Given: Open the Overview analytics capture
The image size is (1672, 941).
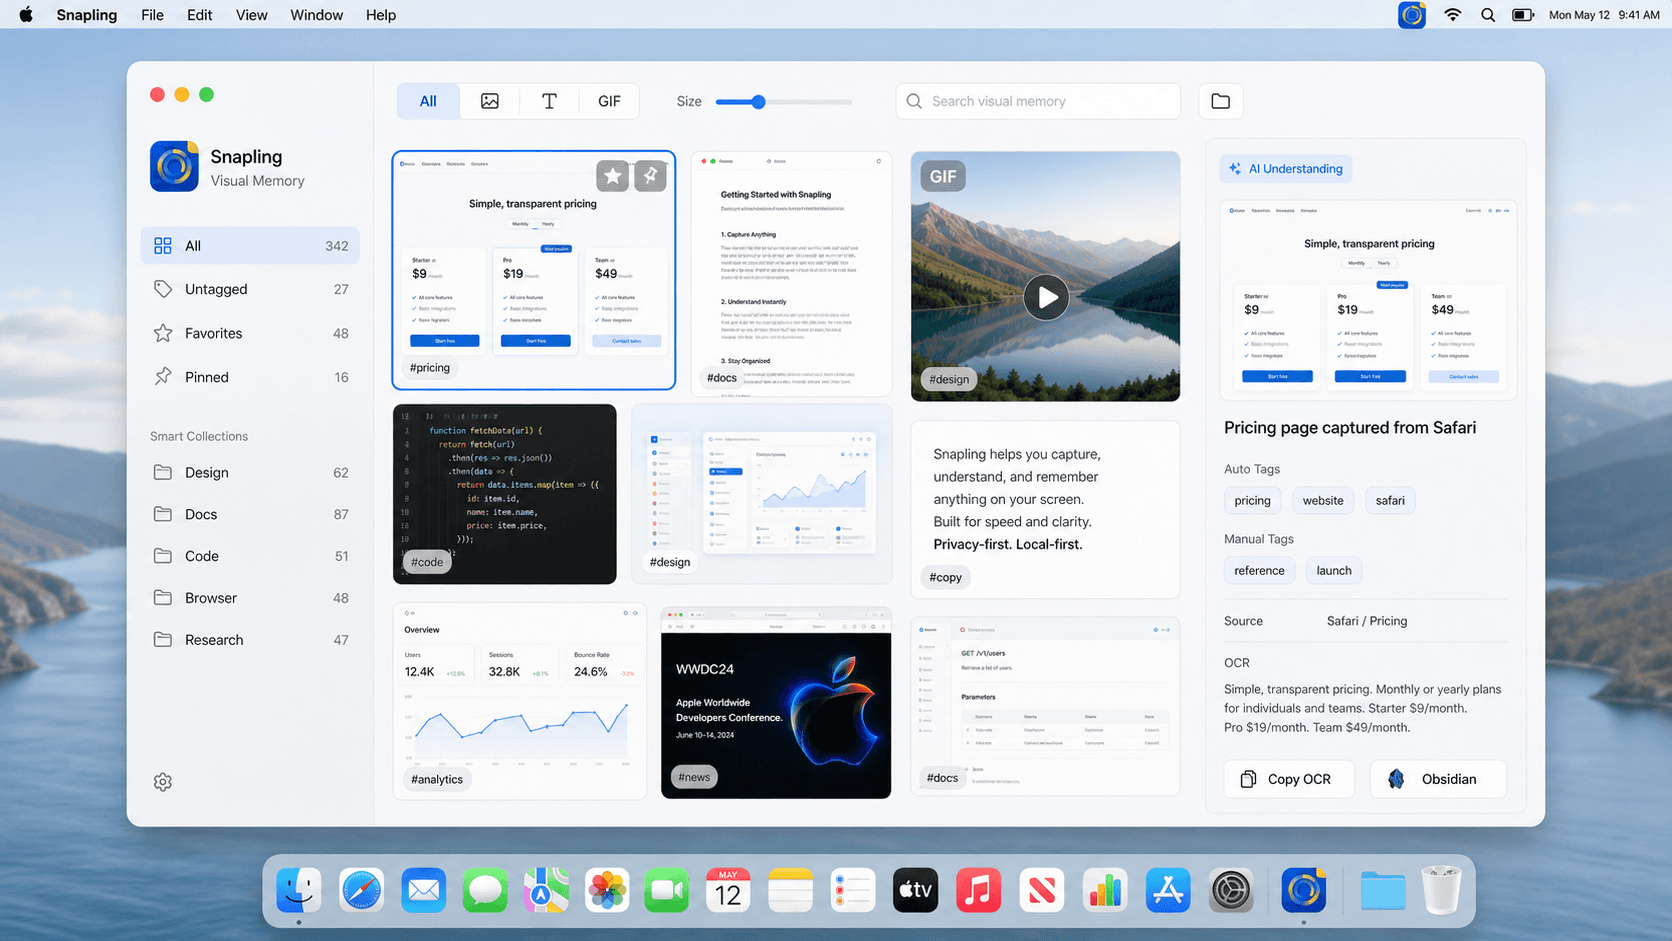Looking at the screenshot, I should click(x=520, y=701).
